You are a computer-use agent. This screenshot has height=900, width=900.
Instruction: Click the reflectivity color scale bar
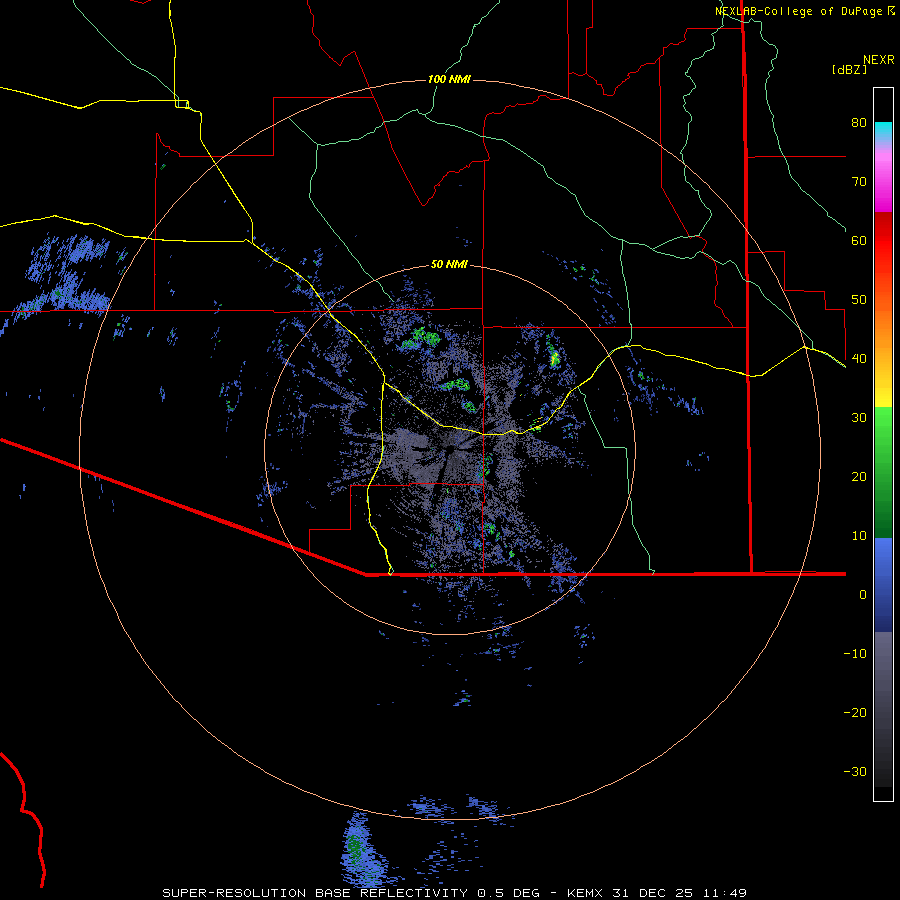pyautogui.click(x=883, y=444)
